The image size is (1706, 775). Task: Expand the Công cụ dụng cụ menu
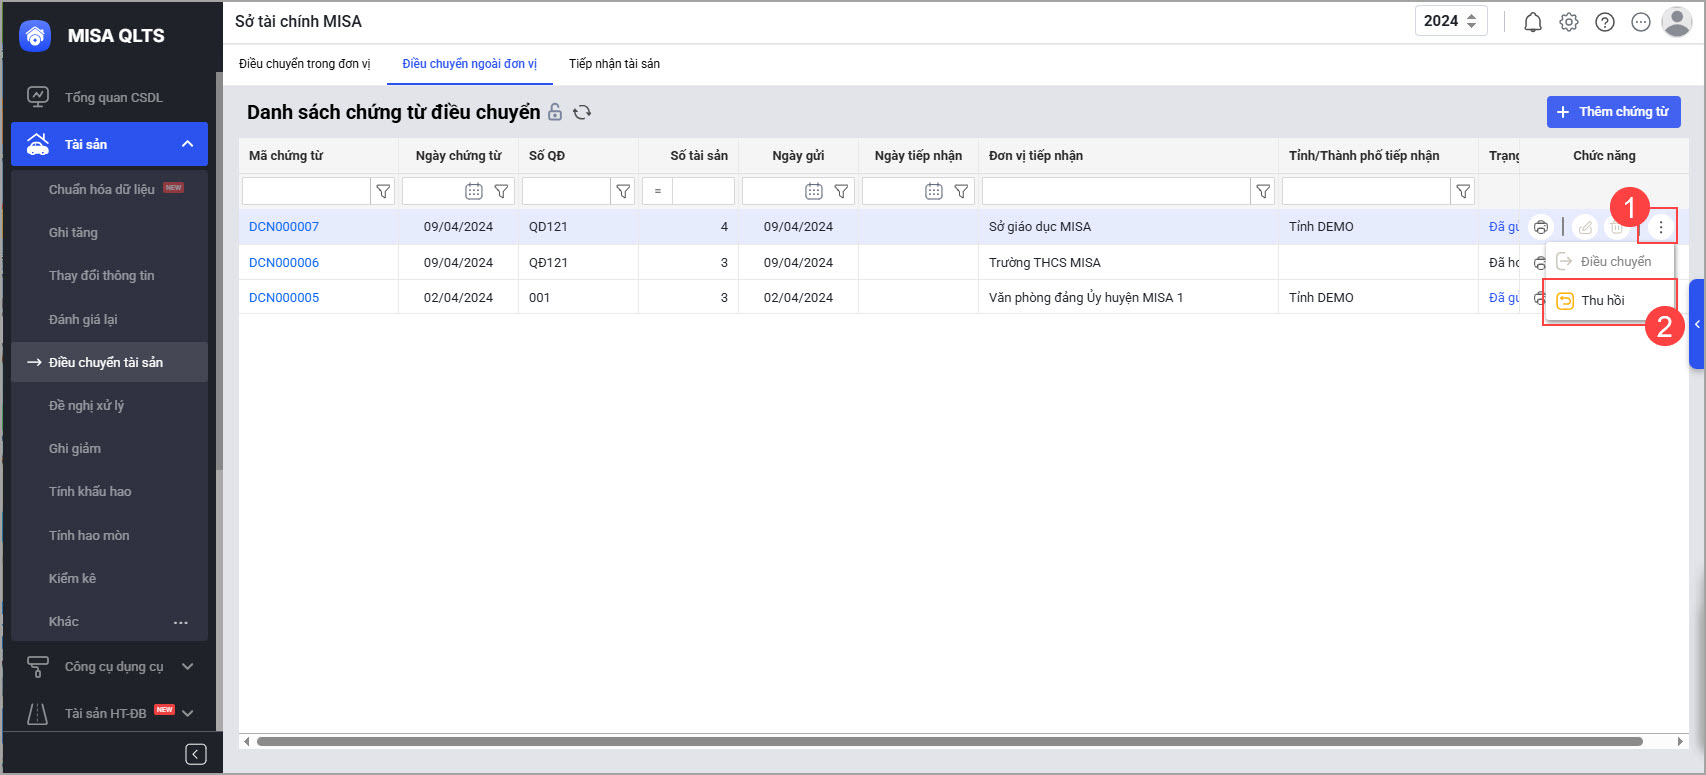187,667
